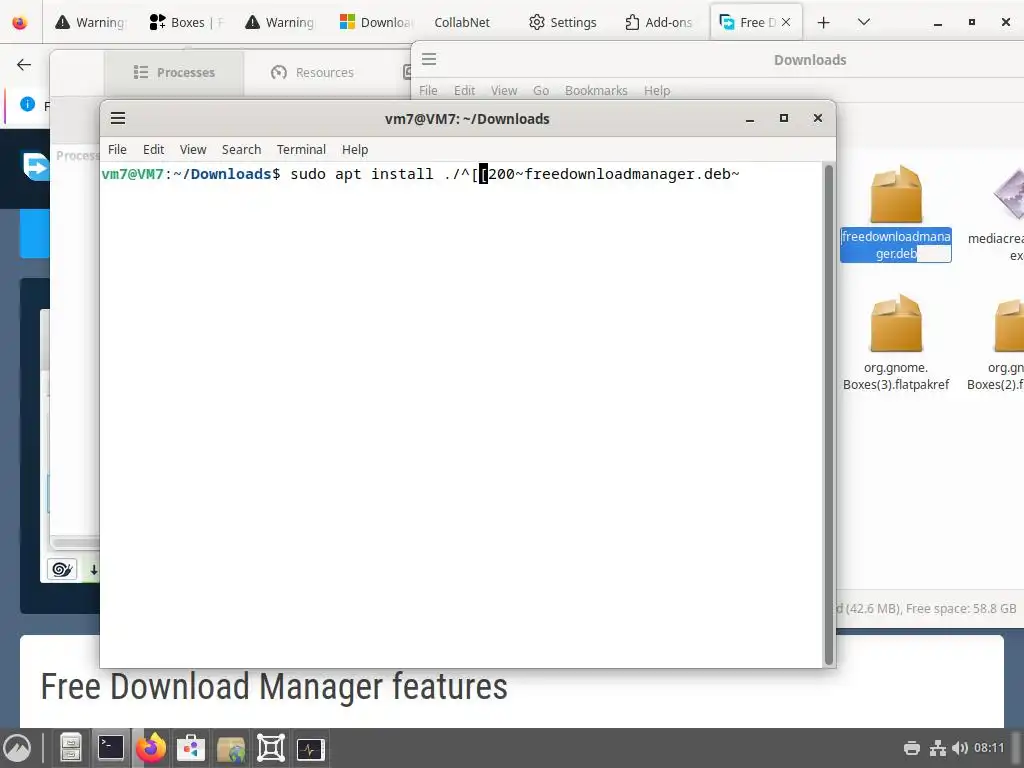Image resolution: width=1024 pixels, height=768 pixels.
Task: Click the Boxes taskbar icon
Action: tap(270, 748)
